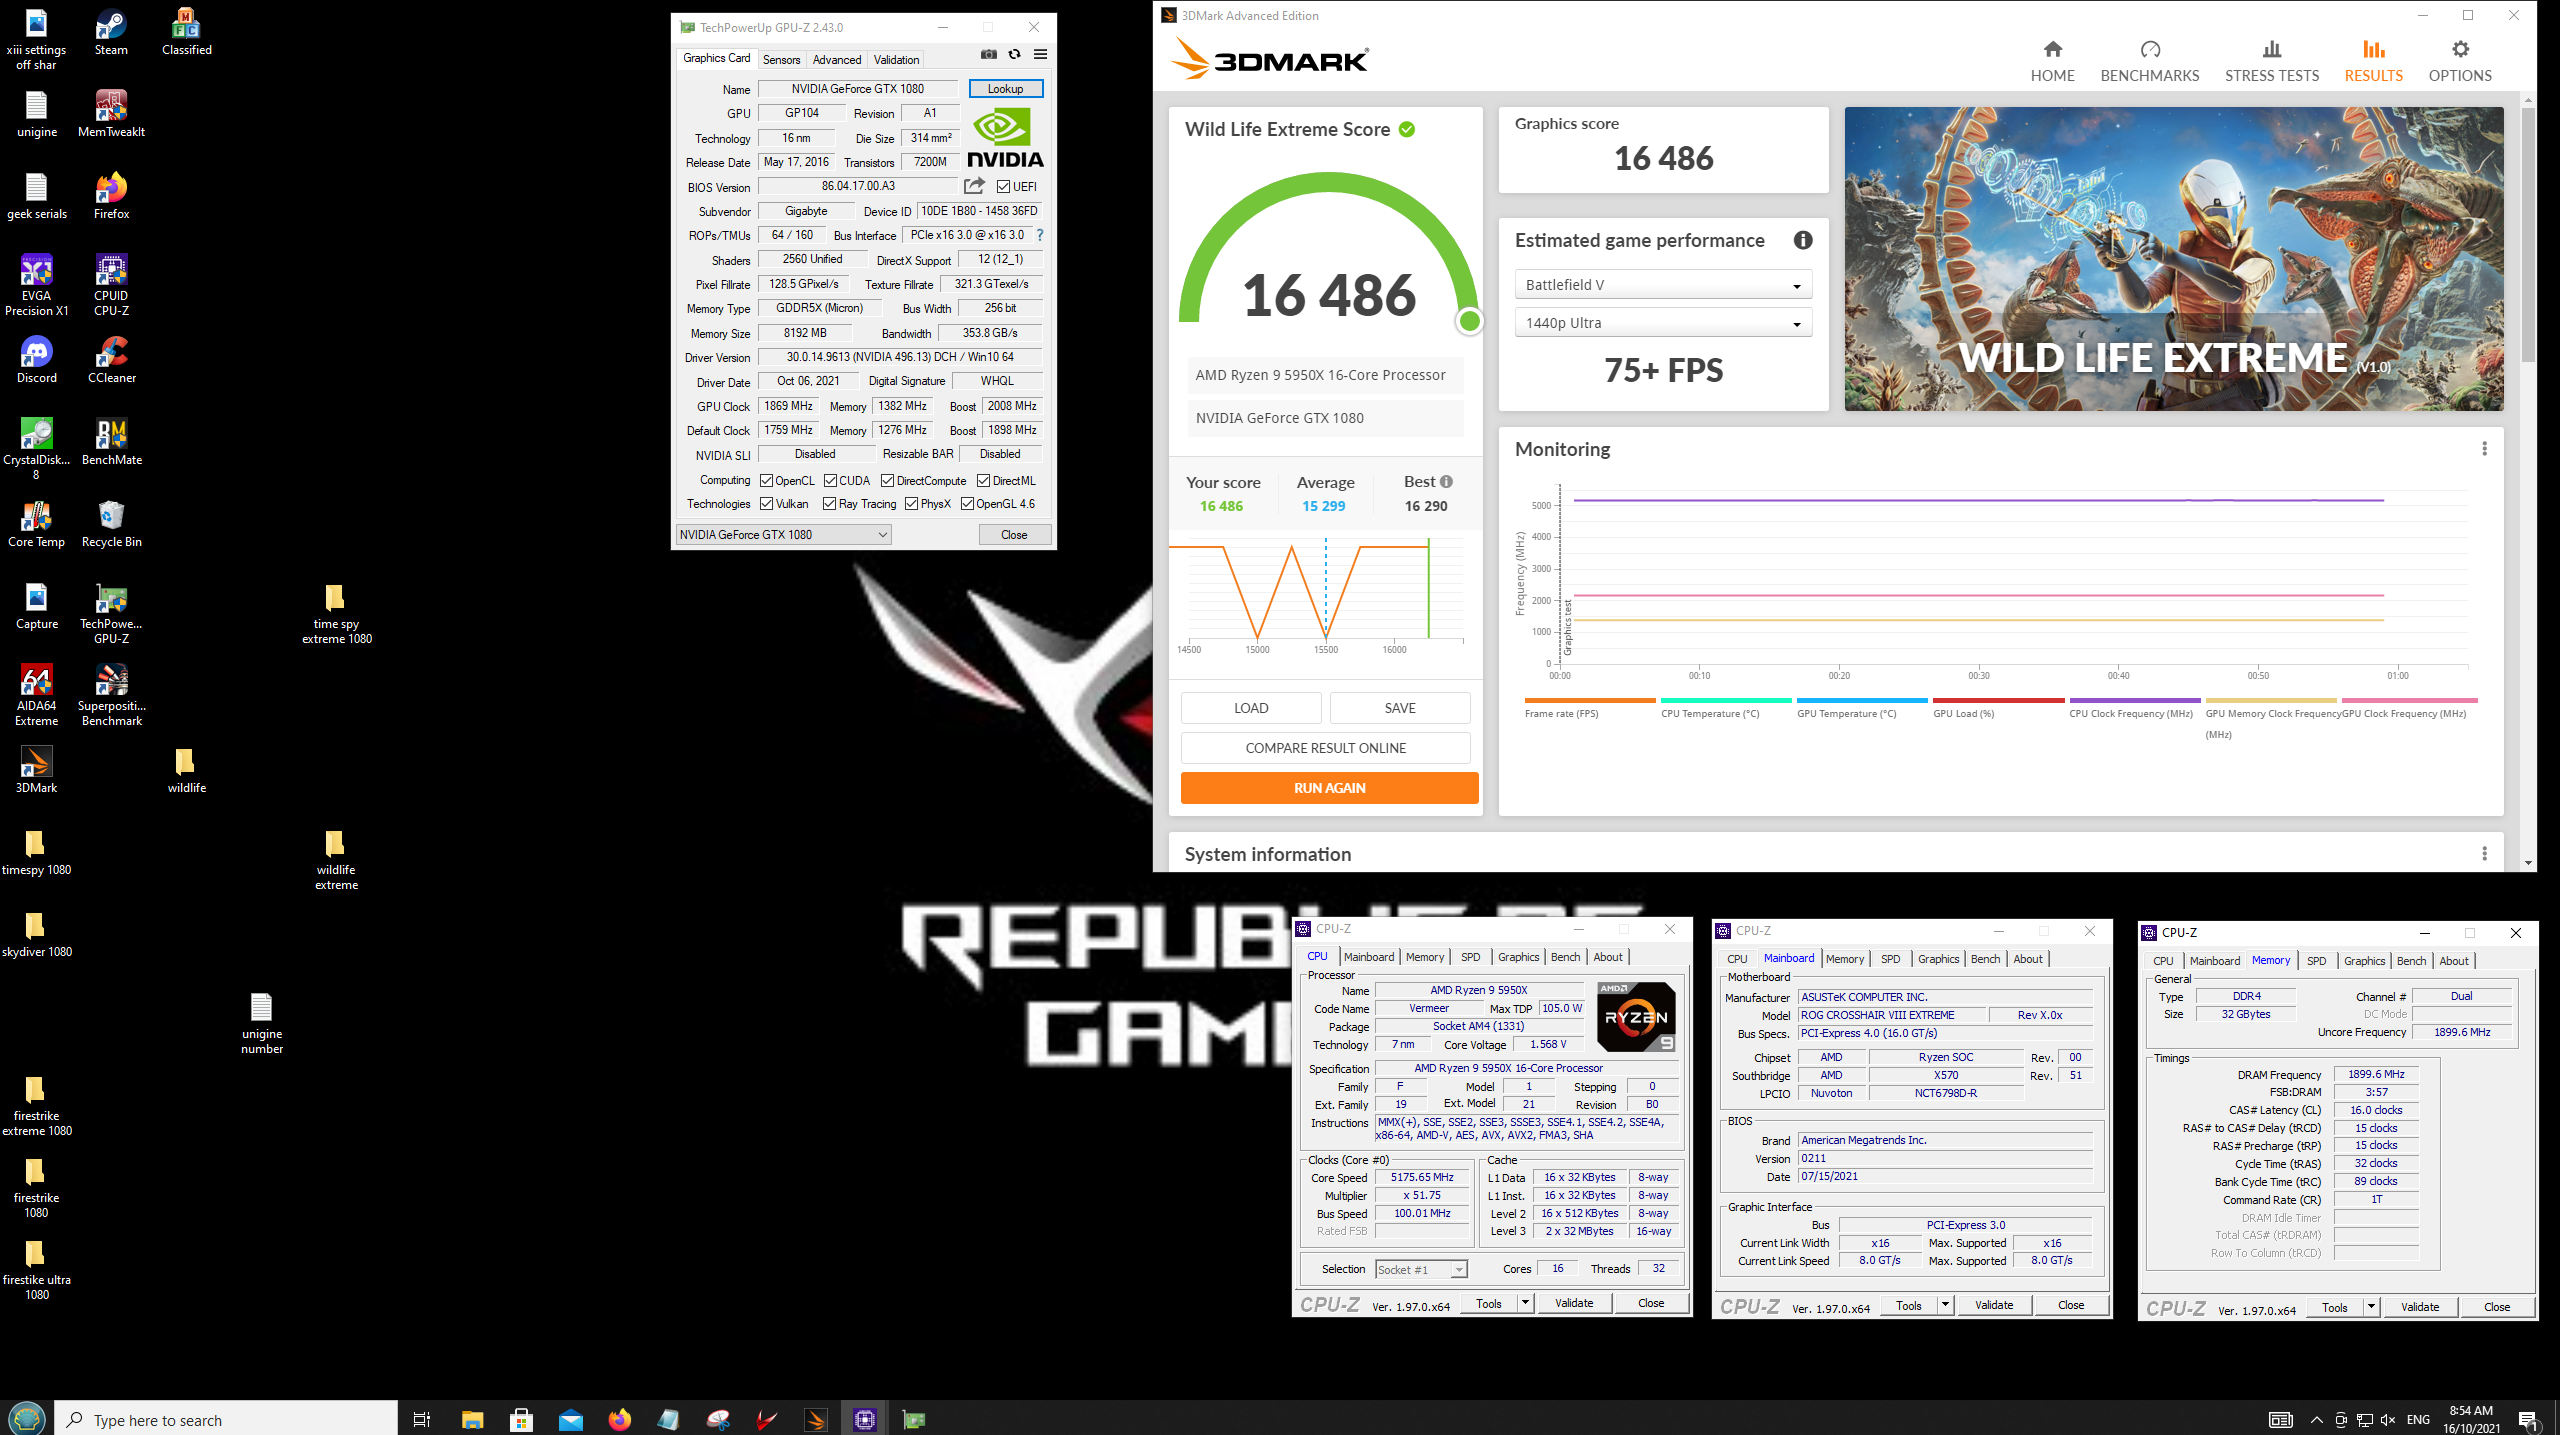
Task: Toggle CUDA checkbox in GPU-Z
Action: pos(830,481)
